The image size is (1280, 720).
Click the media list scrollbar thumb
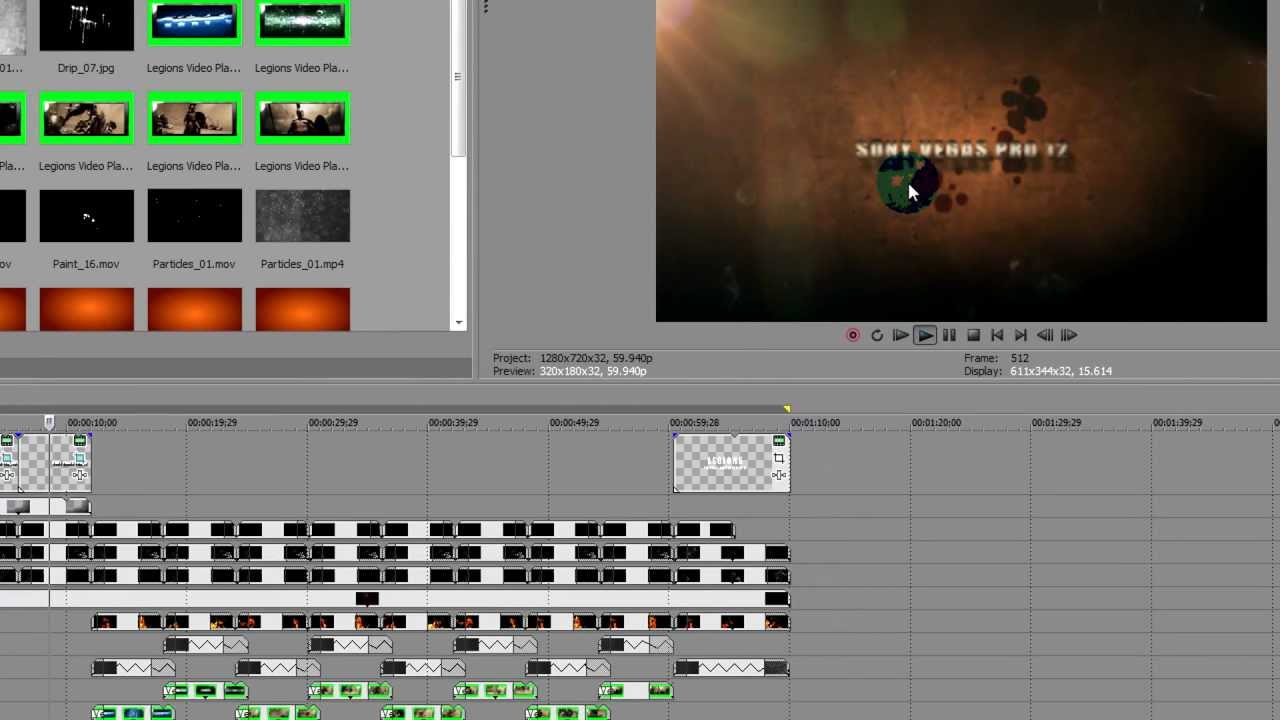[458, 77]
